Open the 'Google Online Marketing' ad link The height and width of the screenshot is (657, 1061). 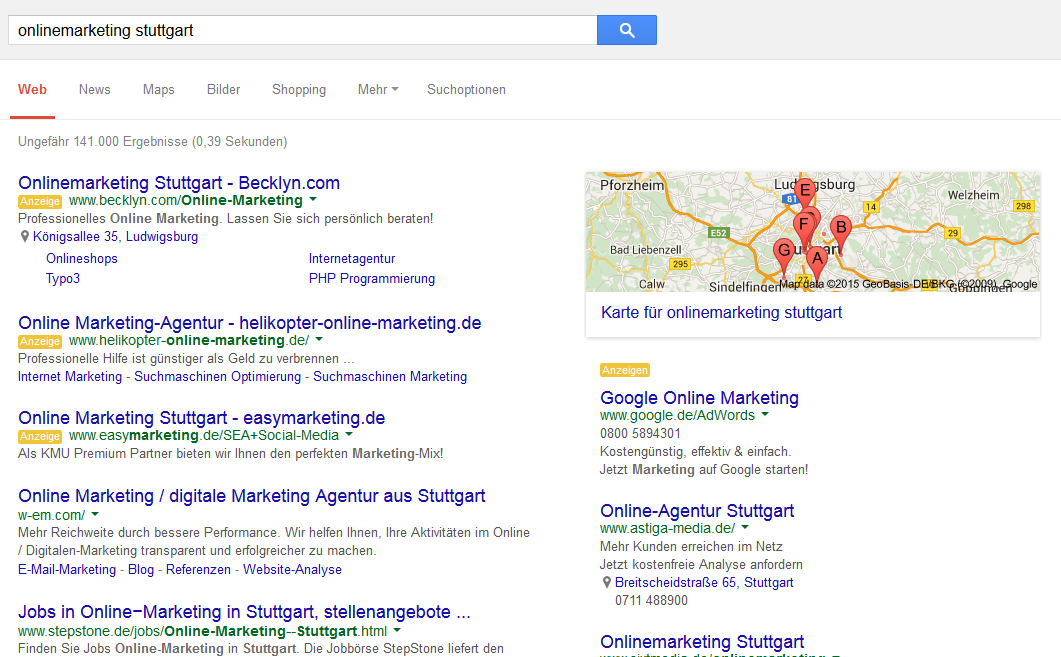point(698,397)
